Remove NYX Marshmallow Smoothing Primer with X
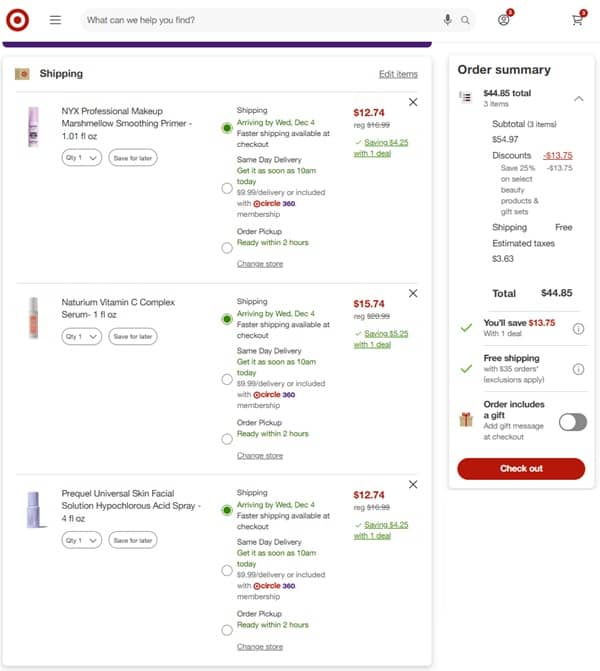This screenshot has height=671, width=600. coord(413,102)
